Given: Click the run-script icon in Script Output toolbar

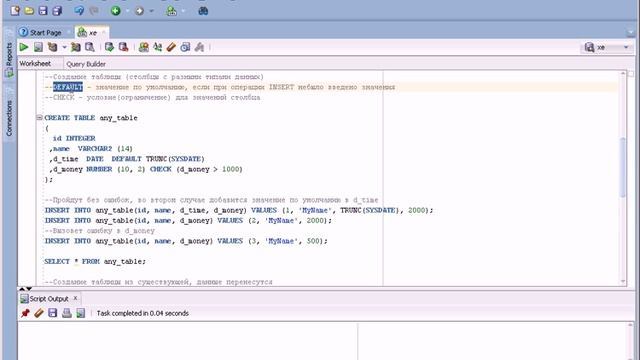Looking at the screenshot, I should coord(81,313).
